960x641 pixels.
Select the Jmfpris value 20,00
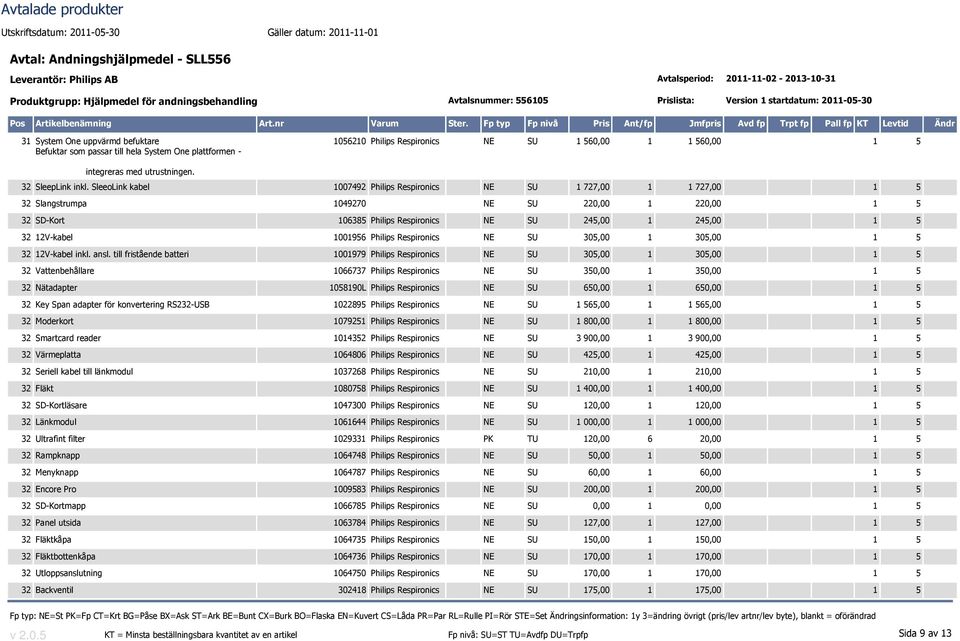[710, 439]
